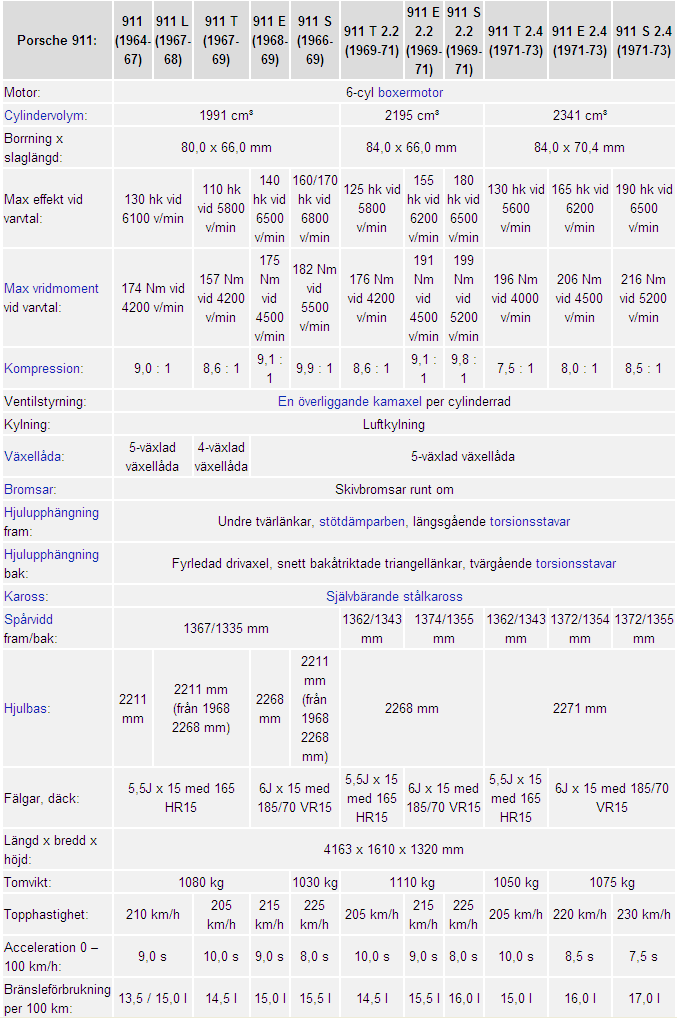Screen dimensions: 677x1018
Task: Open Hjulupphängning link in the fram row
Action: pos(51,513)
